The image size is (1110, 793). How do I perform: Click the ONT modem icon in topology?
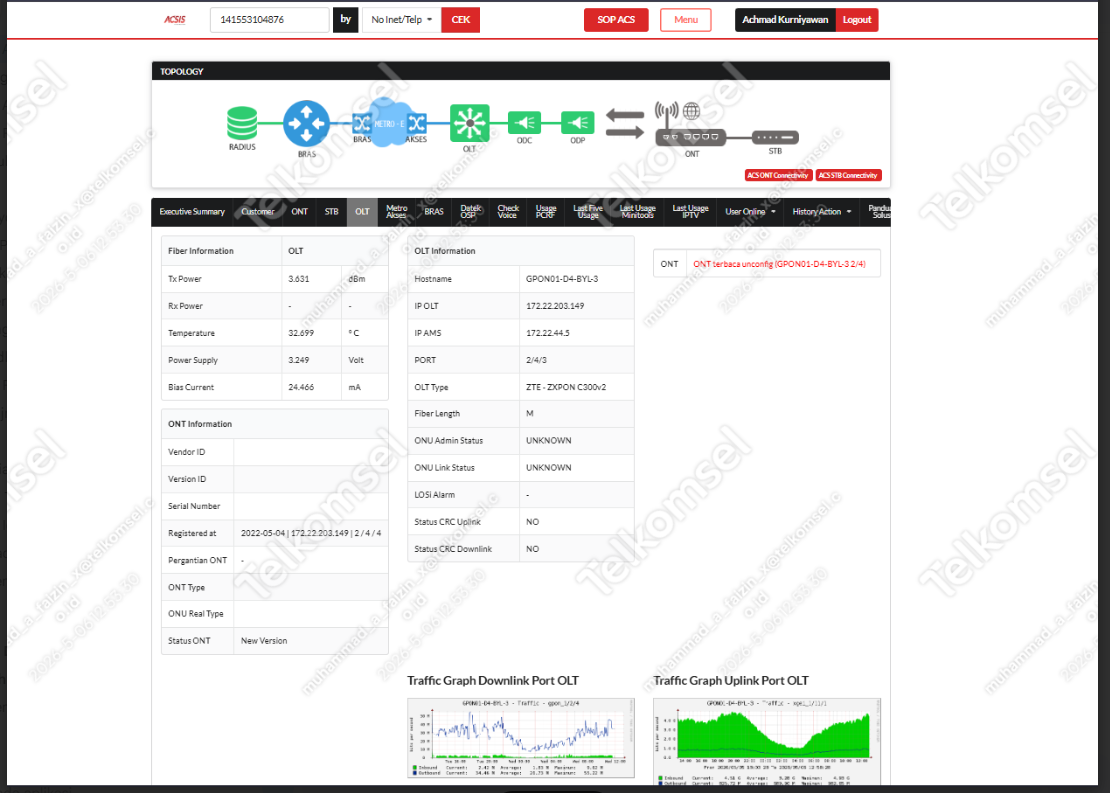(x=690, y=137)
